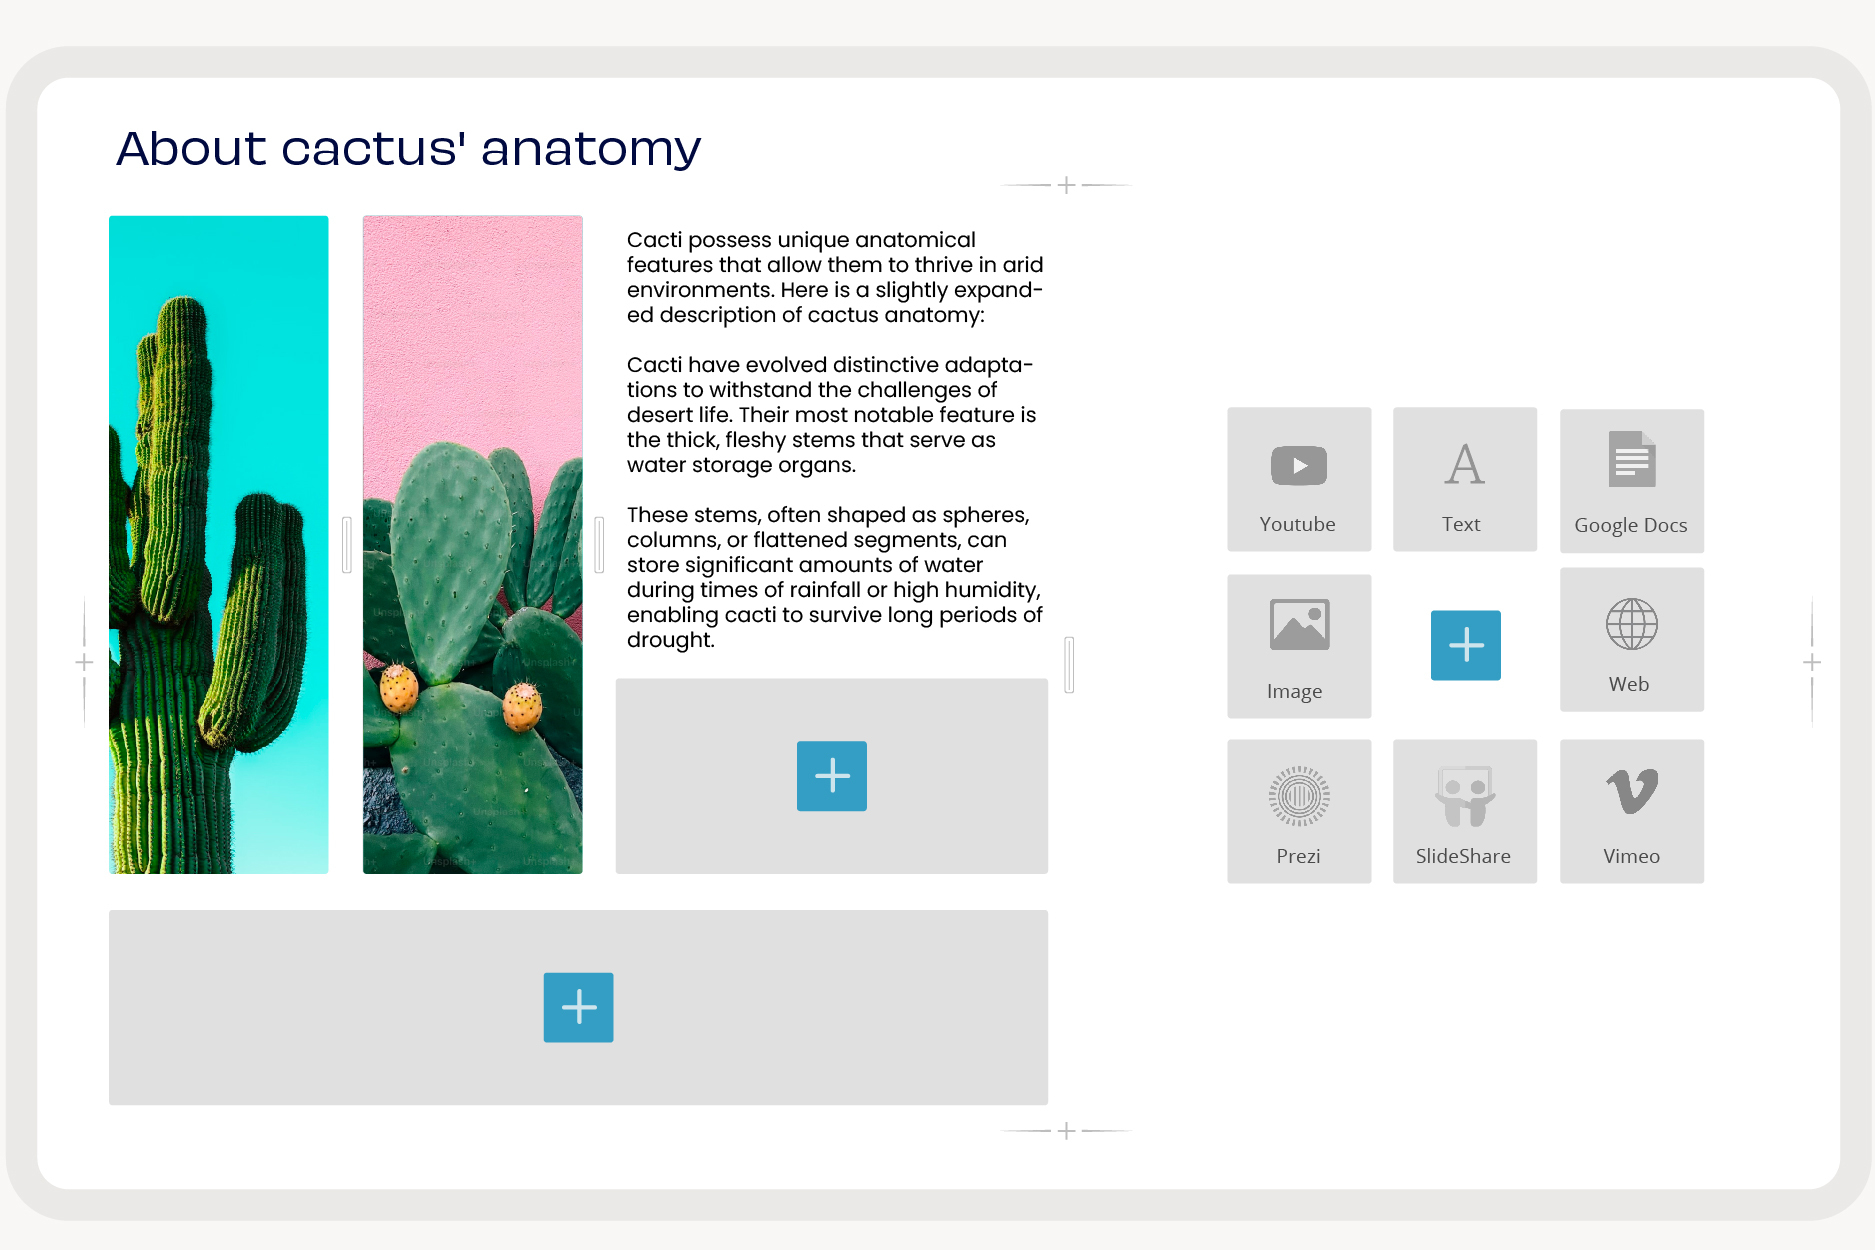Viewport: 1875px width, 1250px height.
Task: Click the top edge add-row plus
Action: 1066,185
